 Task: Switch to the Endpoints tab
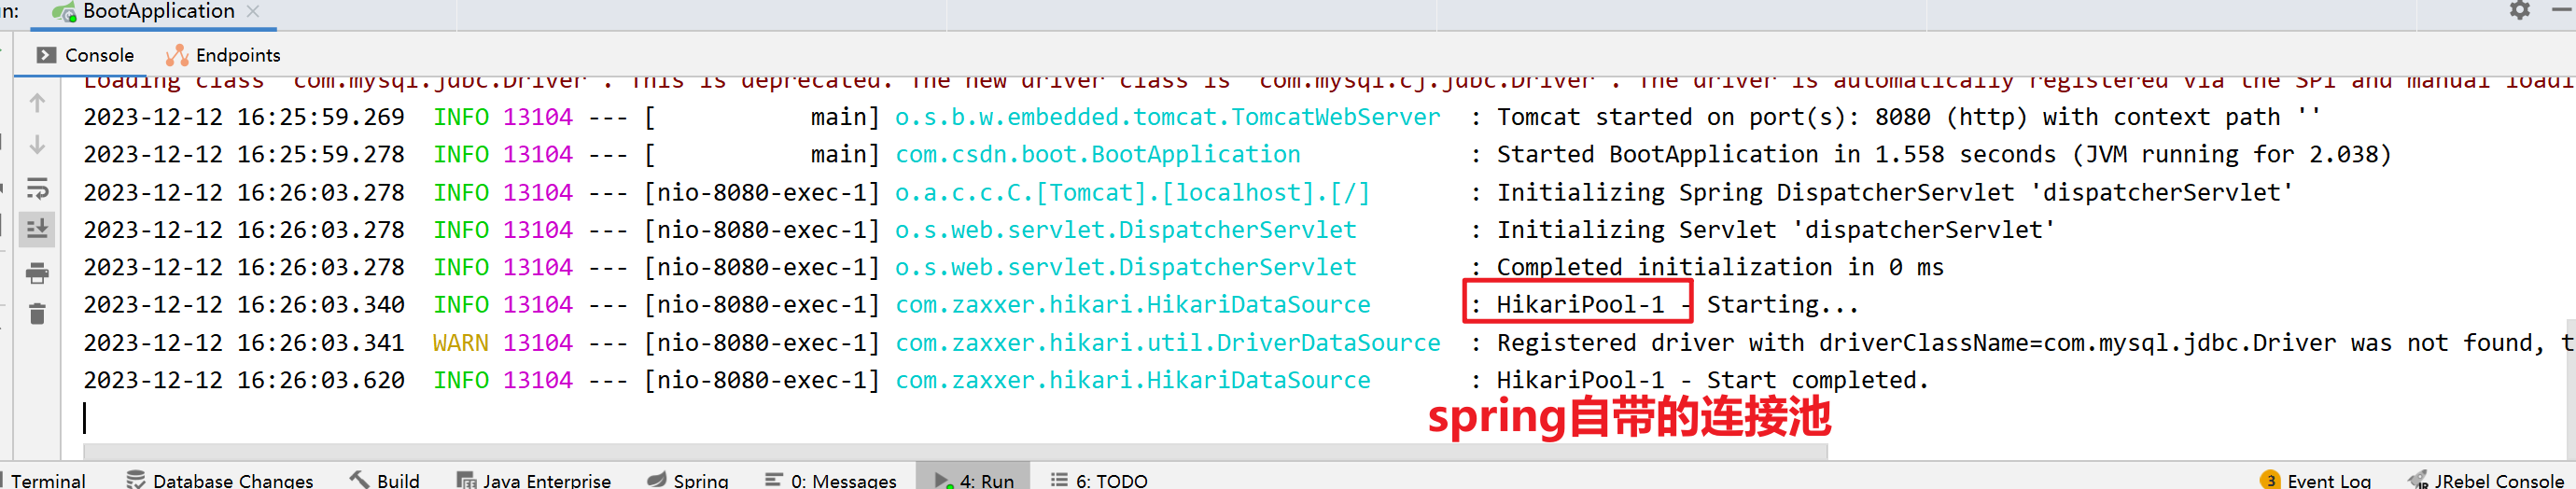[223, 55]
